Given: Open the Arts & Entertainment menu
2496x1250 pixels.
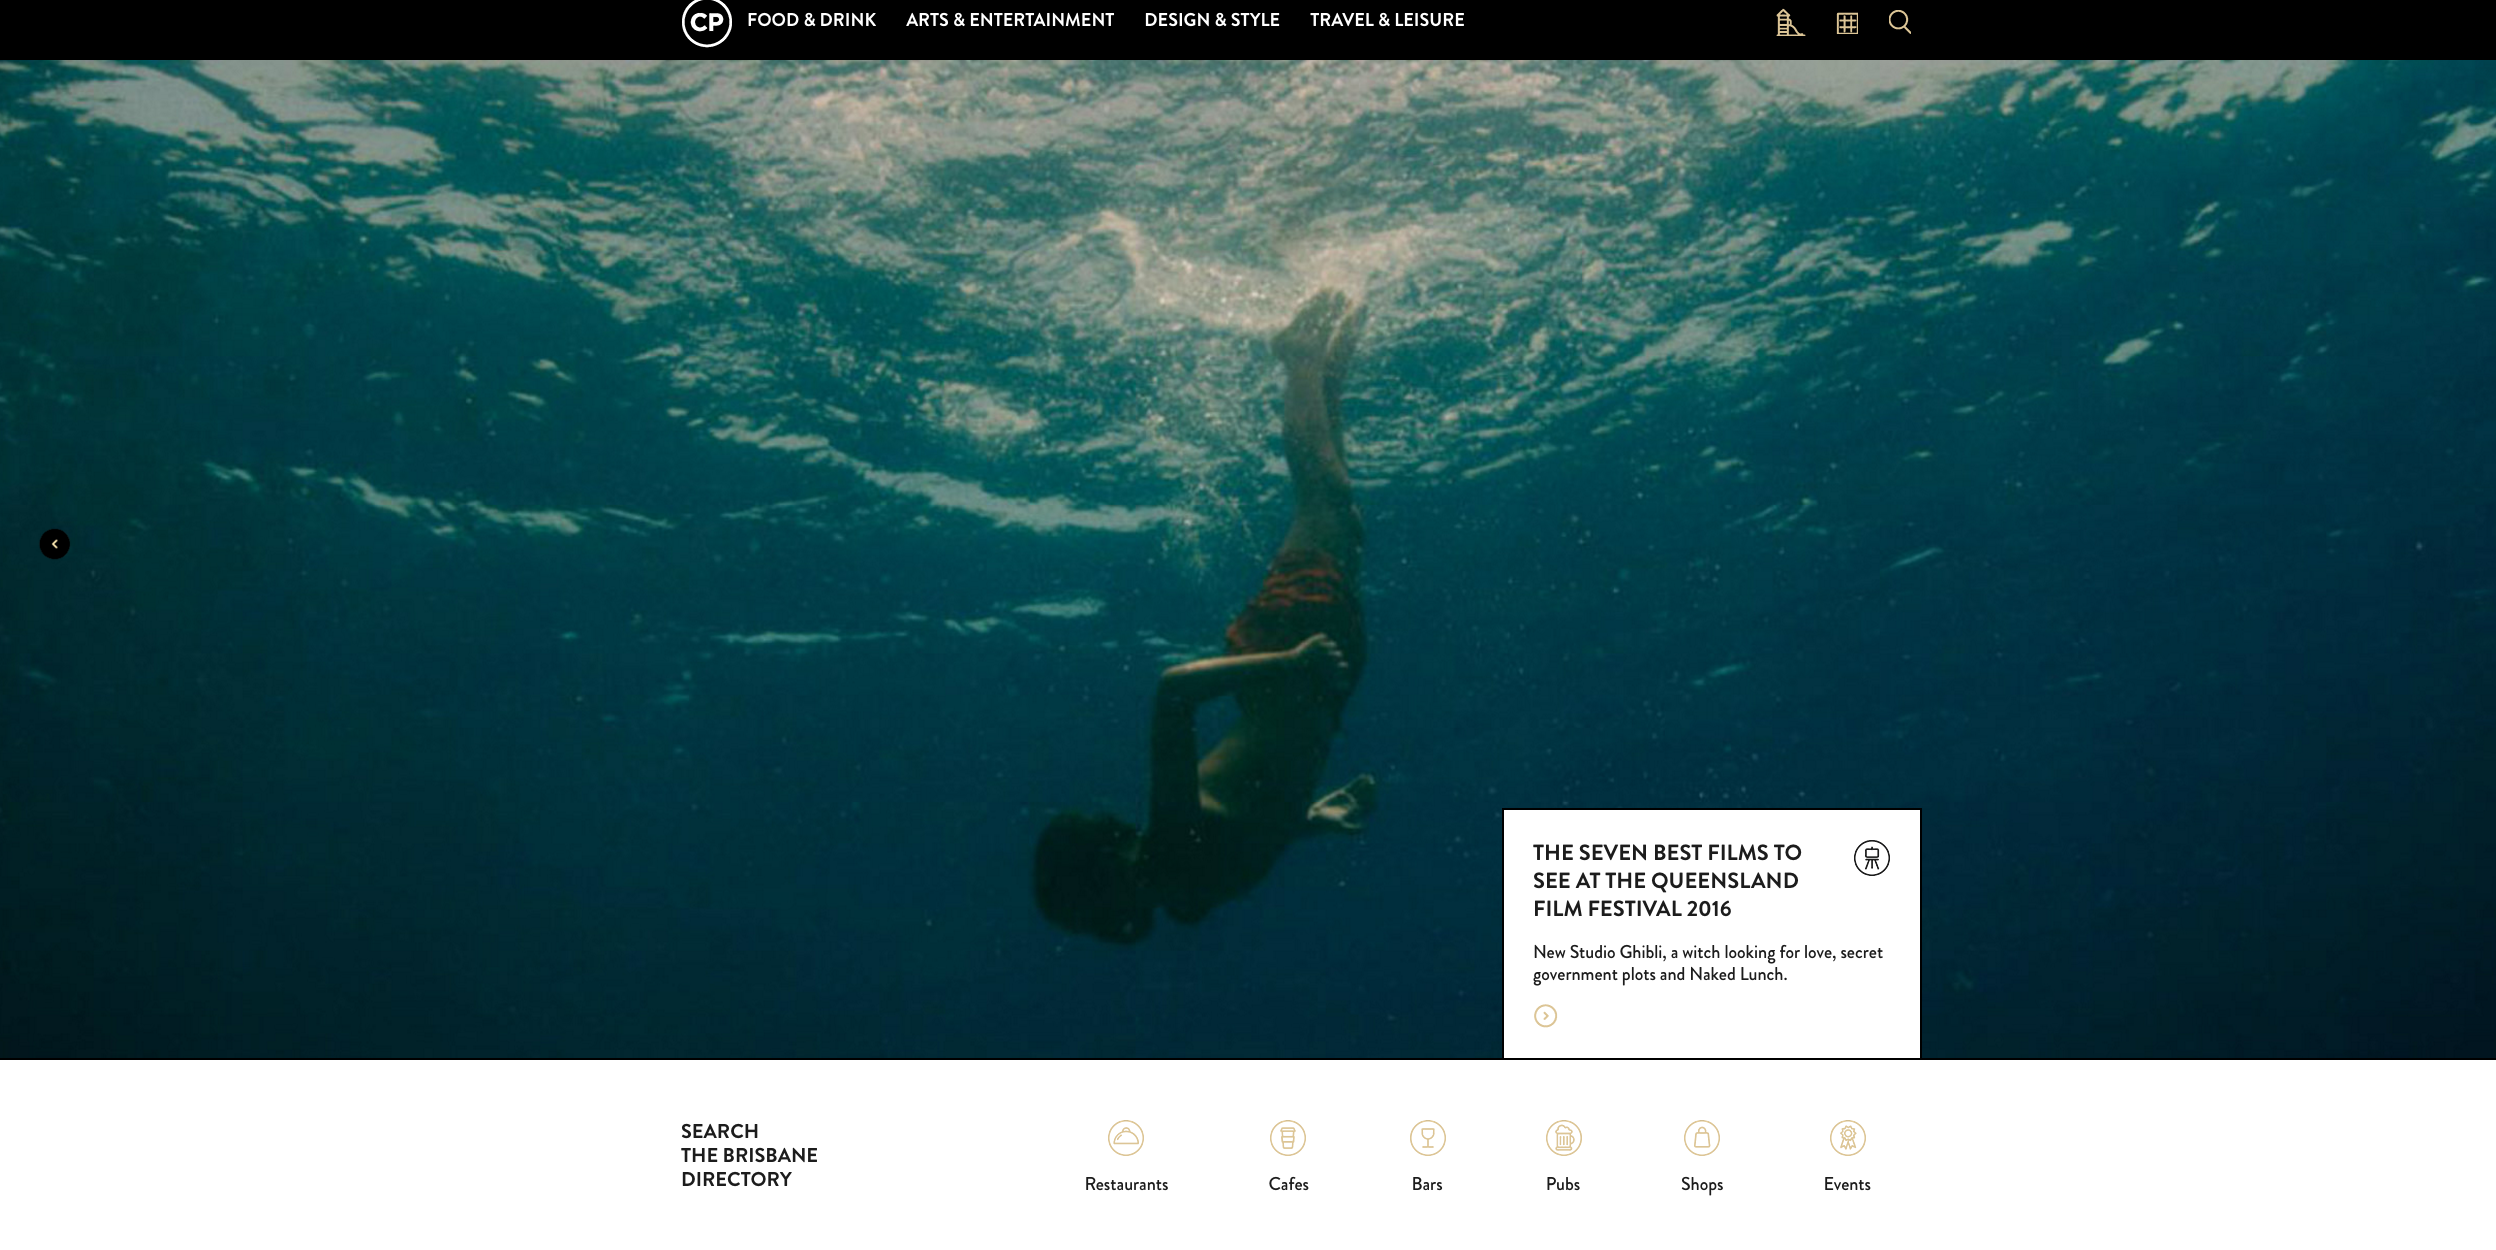Looking at the screenshot, I should [x=1009, y=19].
